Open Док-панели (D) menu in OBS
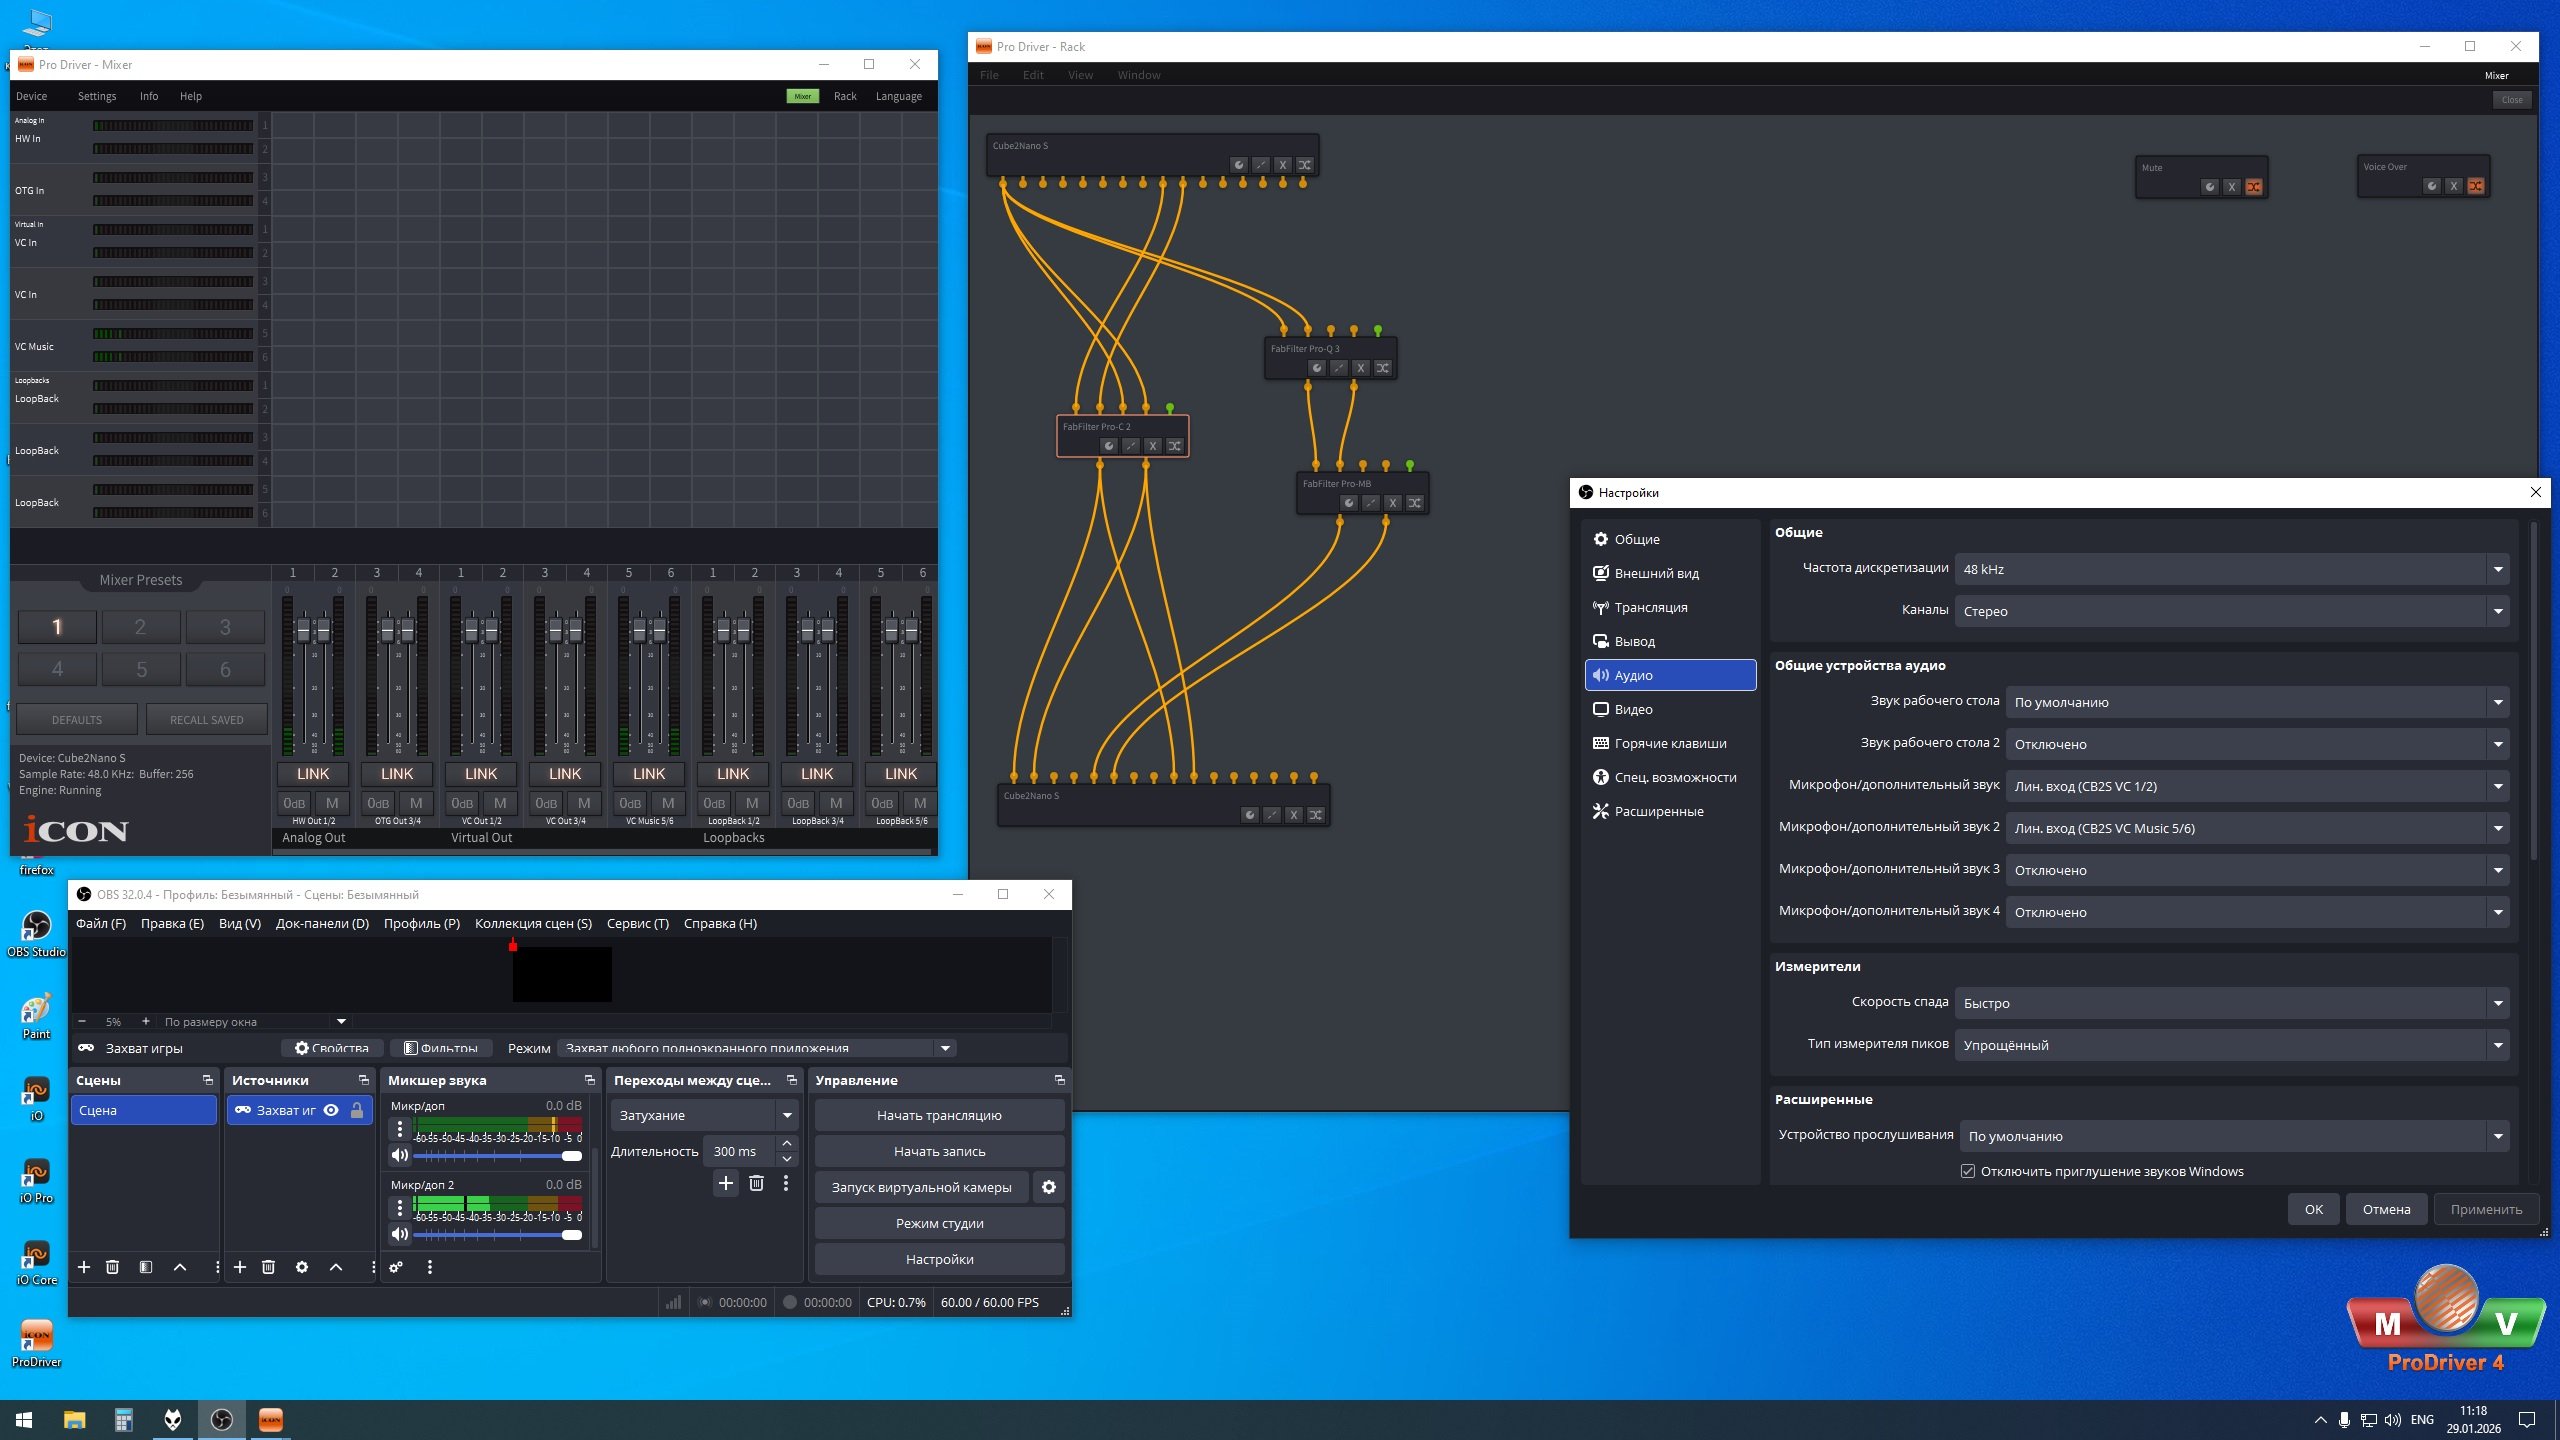This screenshot has height=1440, width=2560. pyautogui.click(x=322, y=923)
